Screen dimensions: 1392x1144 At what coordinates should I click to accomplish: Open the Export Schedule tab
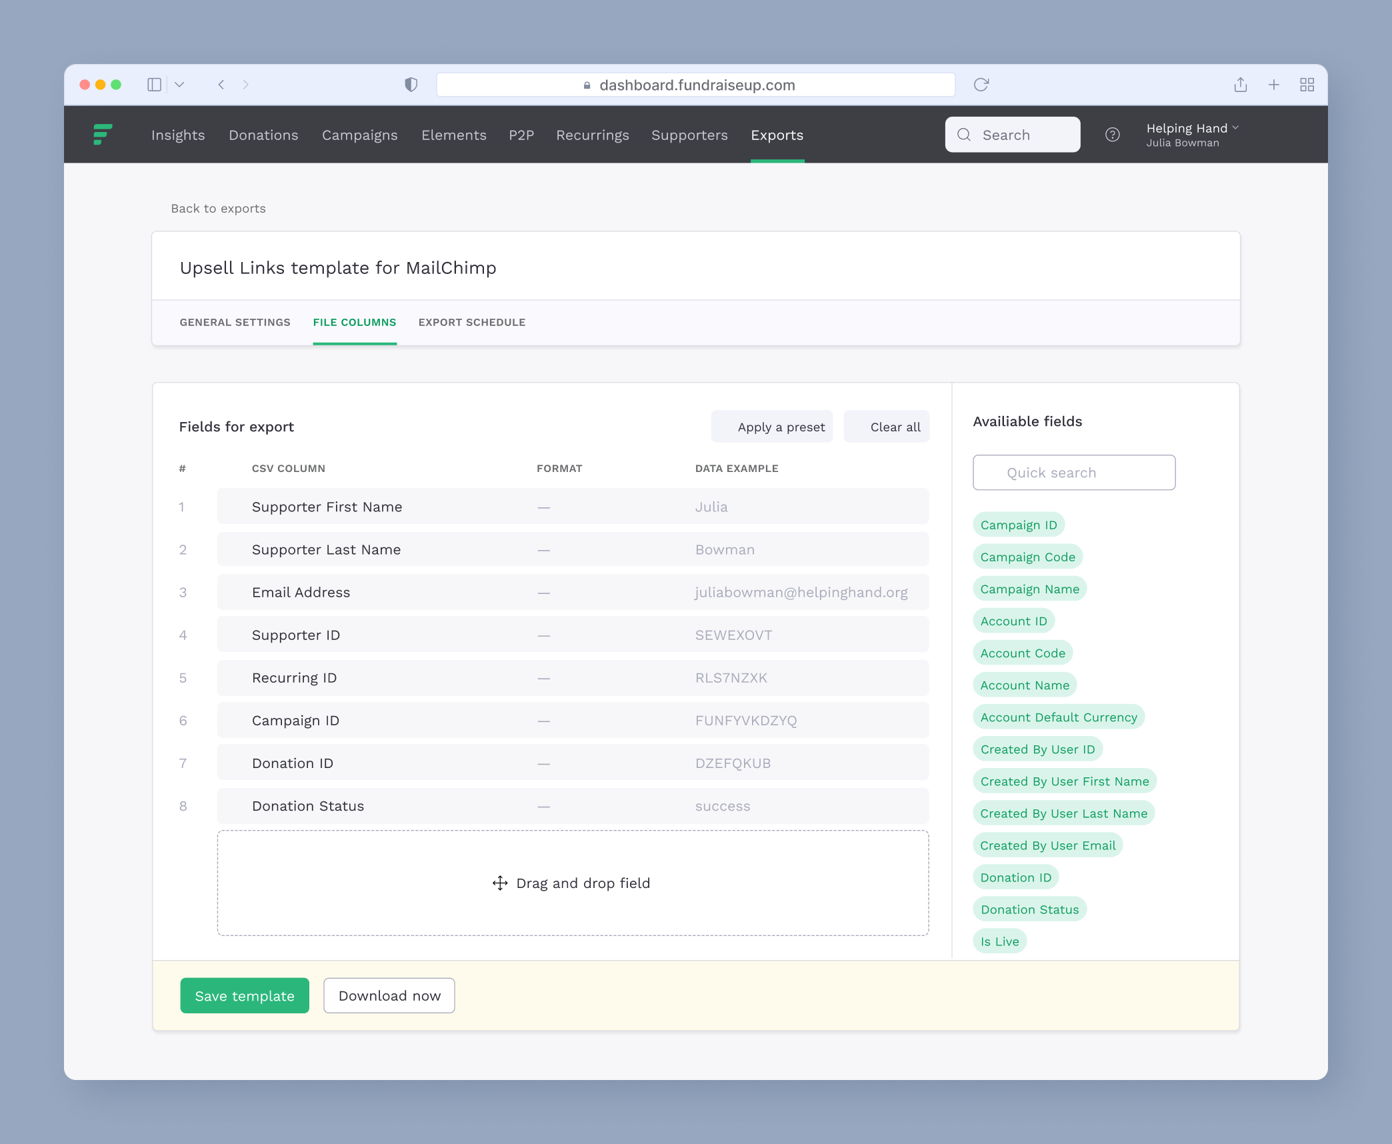472,322
